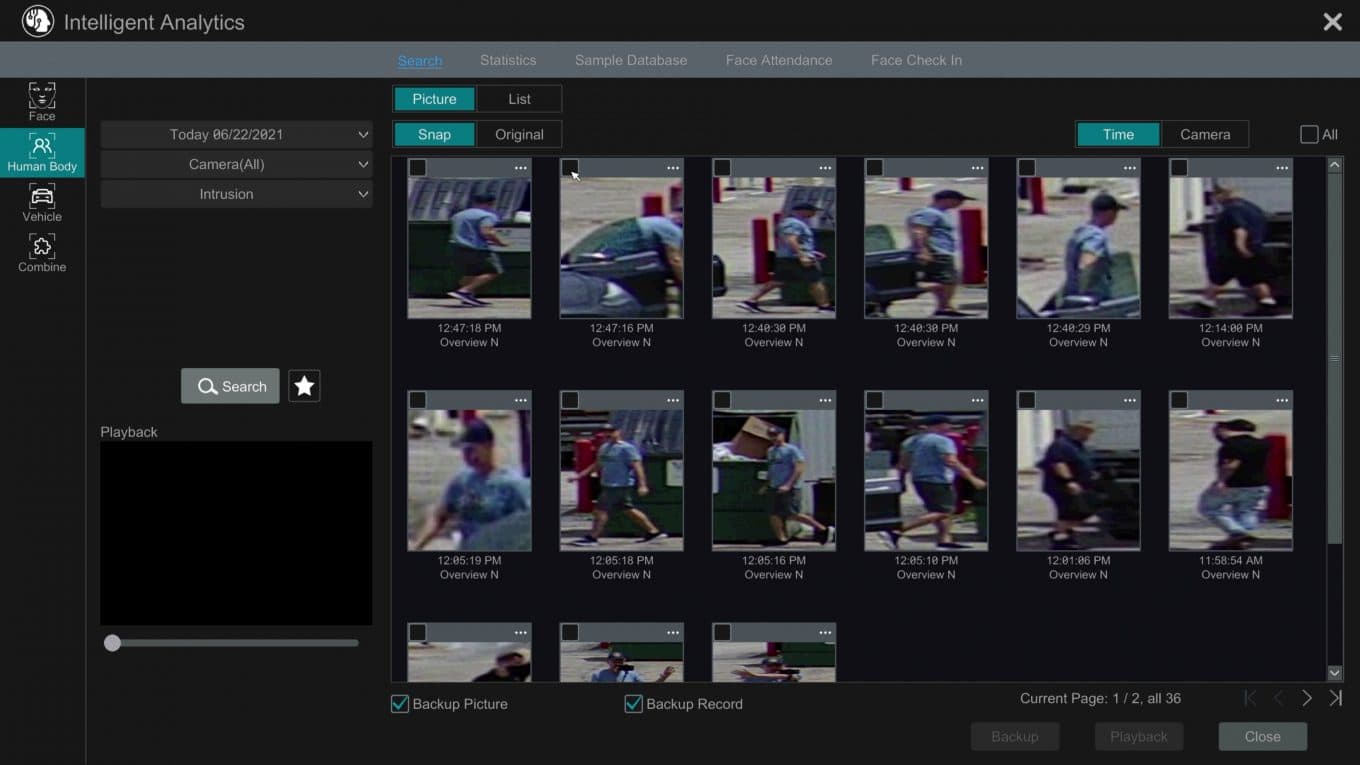
Task: Open the Vehicle search category
Action: tap(42, 202)
